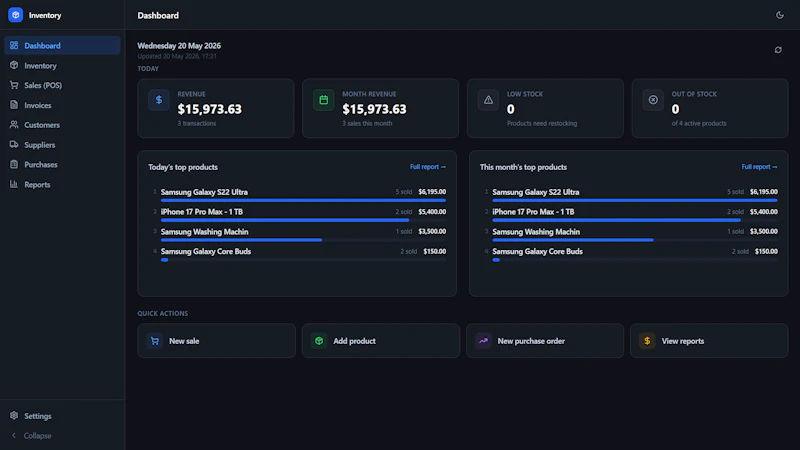This screenshot has height=450, width=800.
Task: Click the Low Stock card count
Action: (511, 109)
